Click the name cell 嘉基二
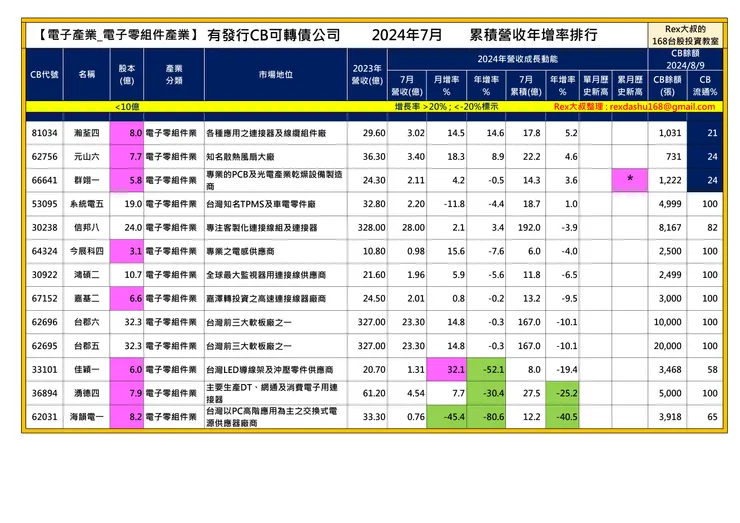Image resolution: width=740 pixels, height=523 pixels. point(87,298)
